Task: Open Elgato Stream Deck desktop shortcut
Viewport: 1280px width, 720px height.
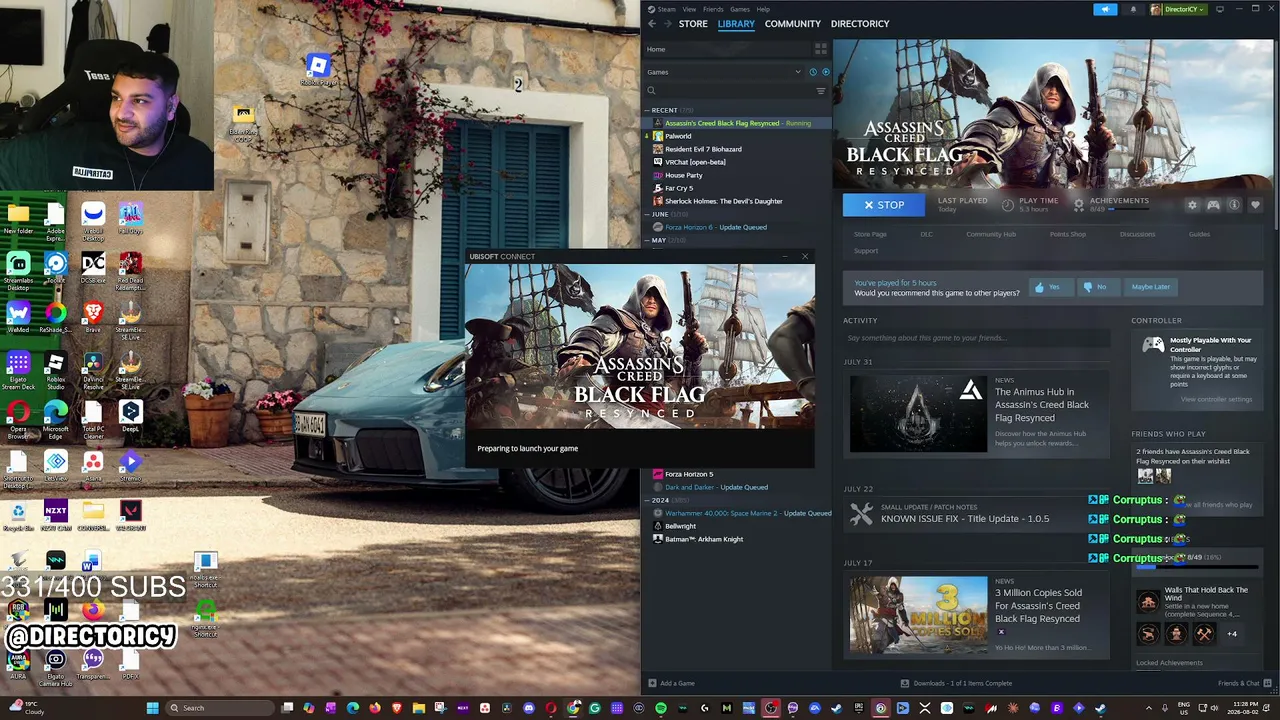Action: pyautogui.click(x=18, y=368)
